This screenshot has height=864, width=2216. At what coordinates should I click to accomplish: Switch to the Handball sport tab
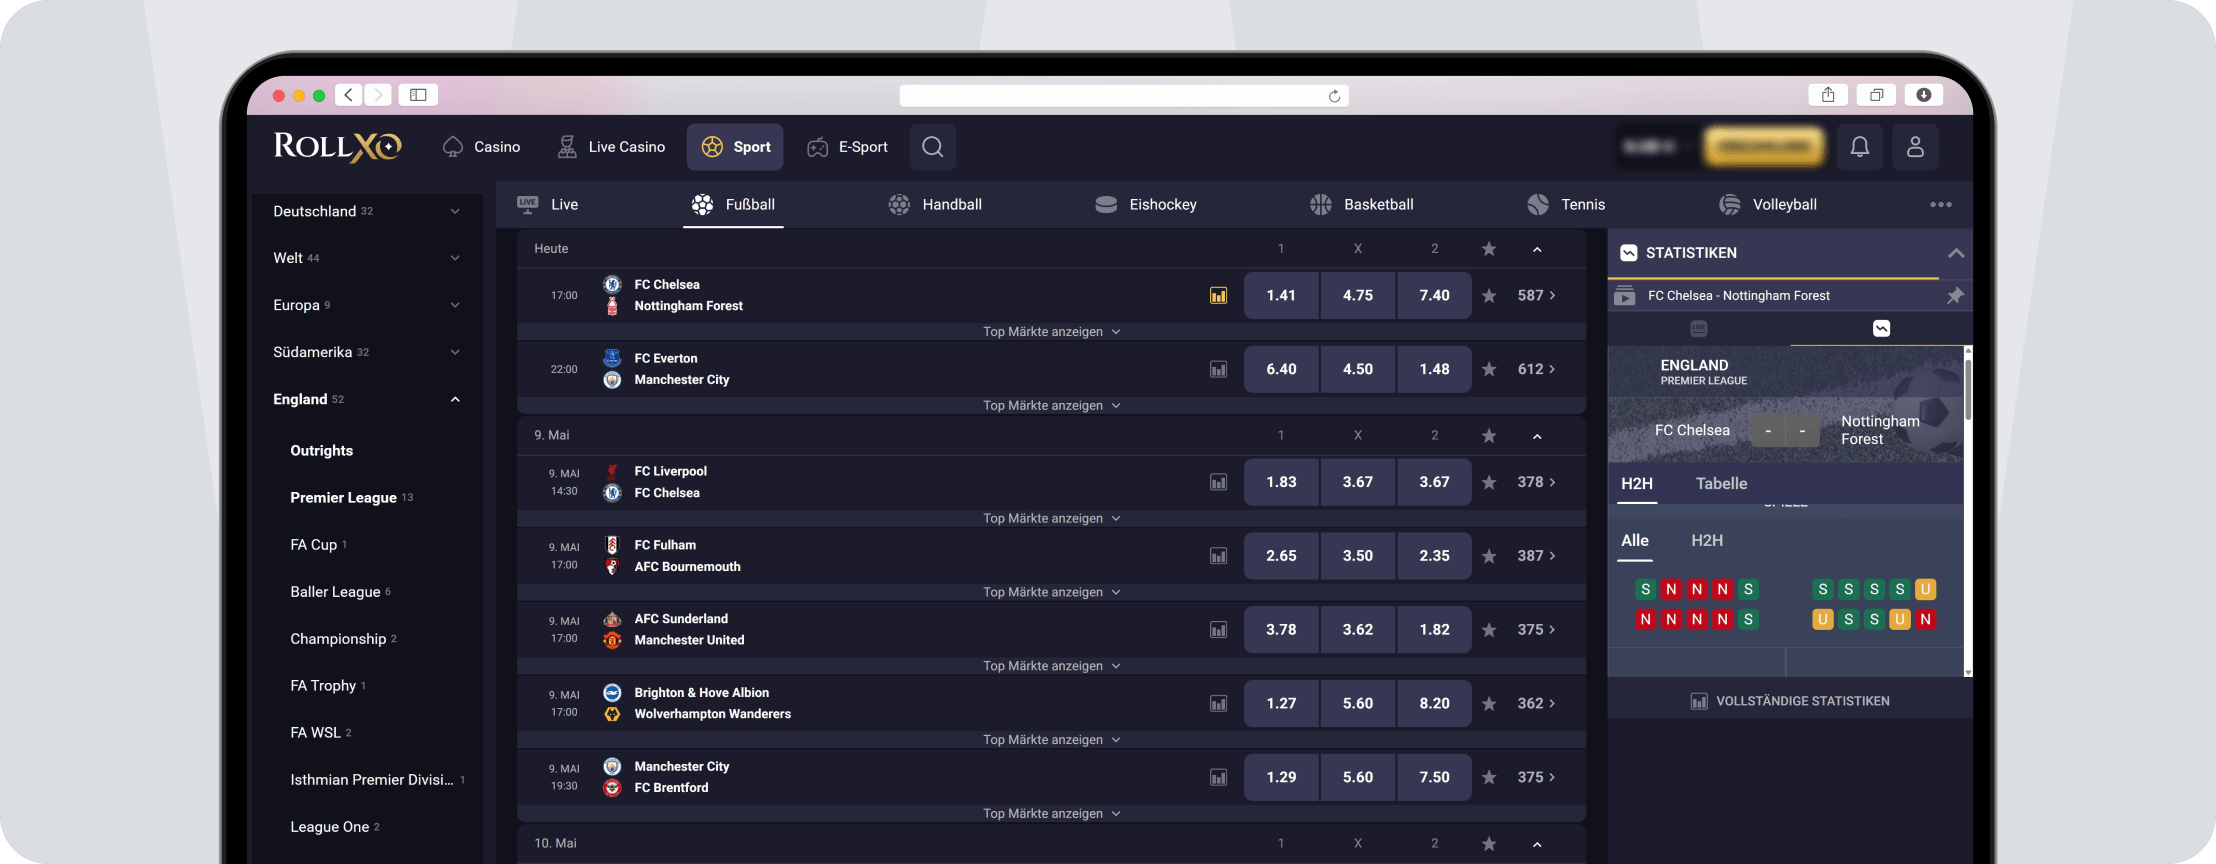935,204
